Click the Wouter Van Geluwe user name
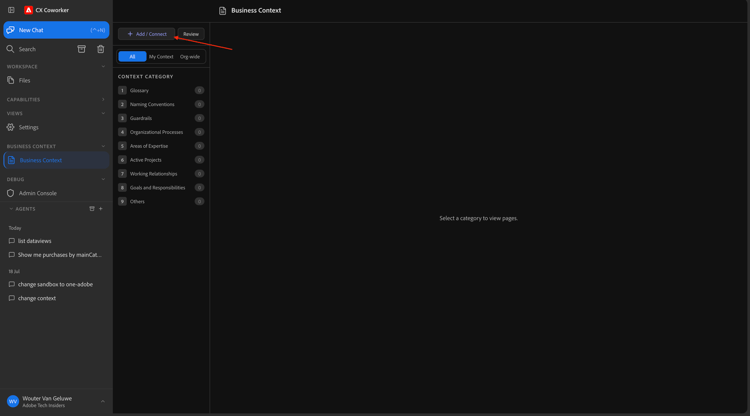This screenshot has width=750, height=416. 47,398
